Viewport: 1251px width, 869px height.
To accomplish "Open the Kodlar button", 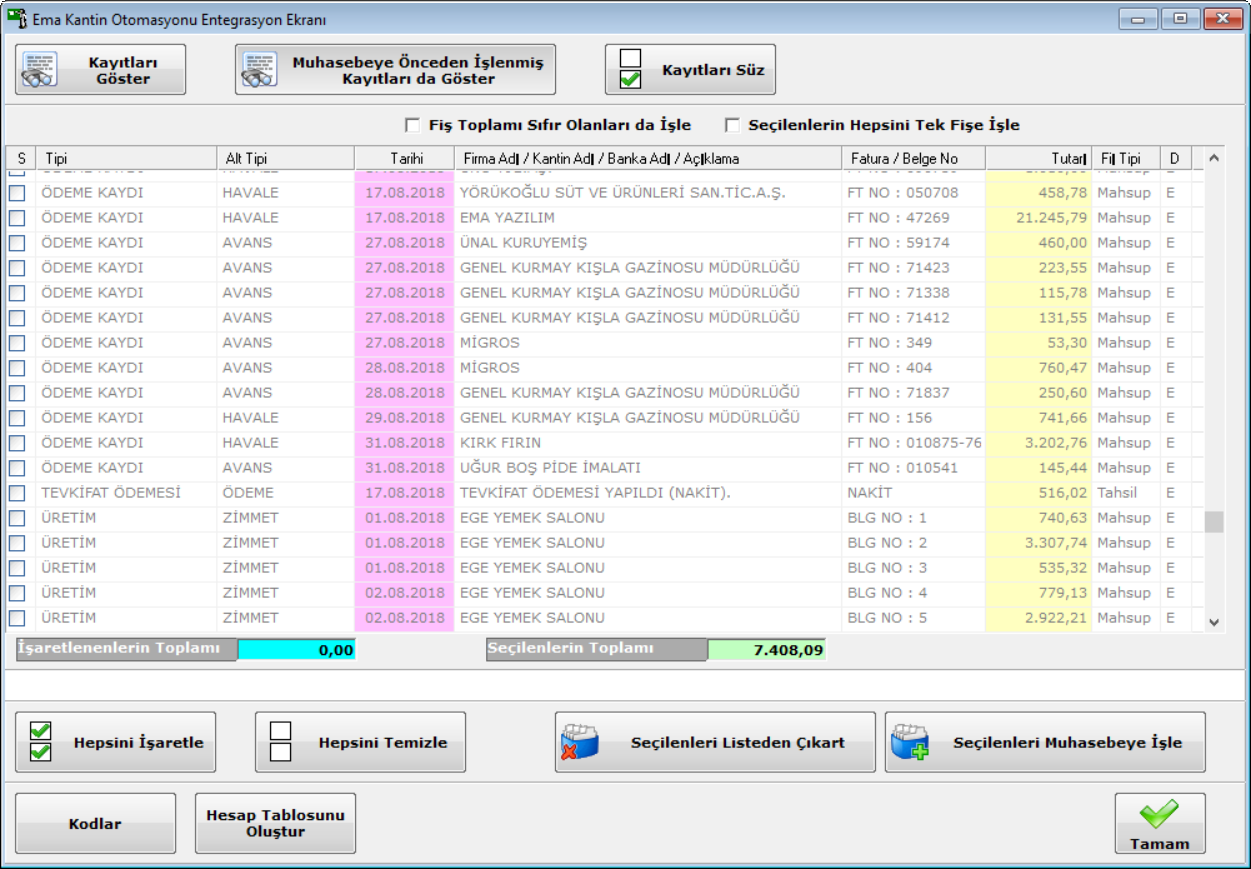I will click(95, 824).
